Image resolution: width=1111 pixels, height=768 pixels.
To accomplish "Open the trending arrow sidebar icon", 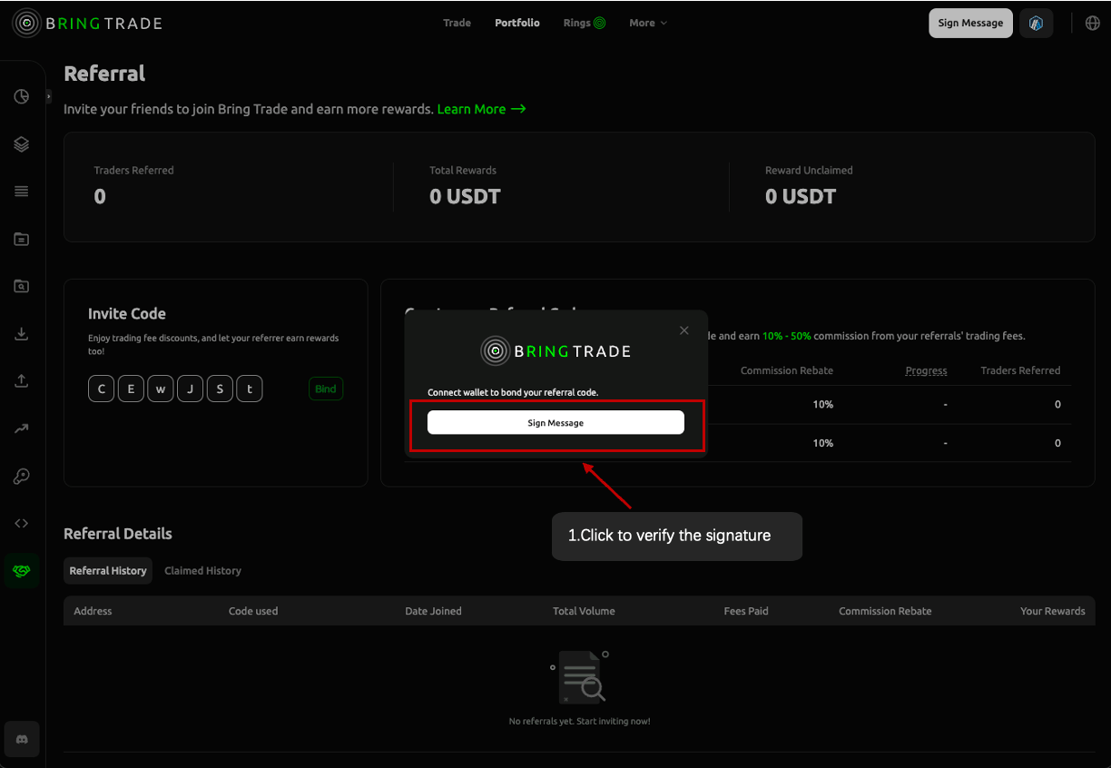I will pyautogui.click(x=21, y=429).
